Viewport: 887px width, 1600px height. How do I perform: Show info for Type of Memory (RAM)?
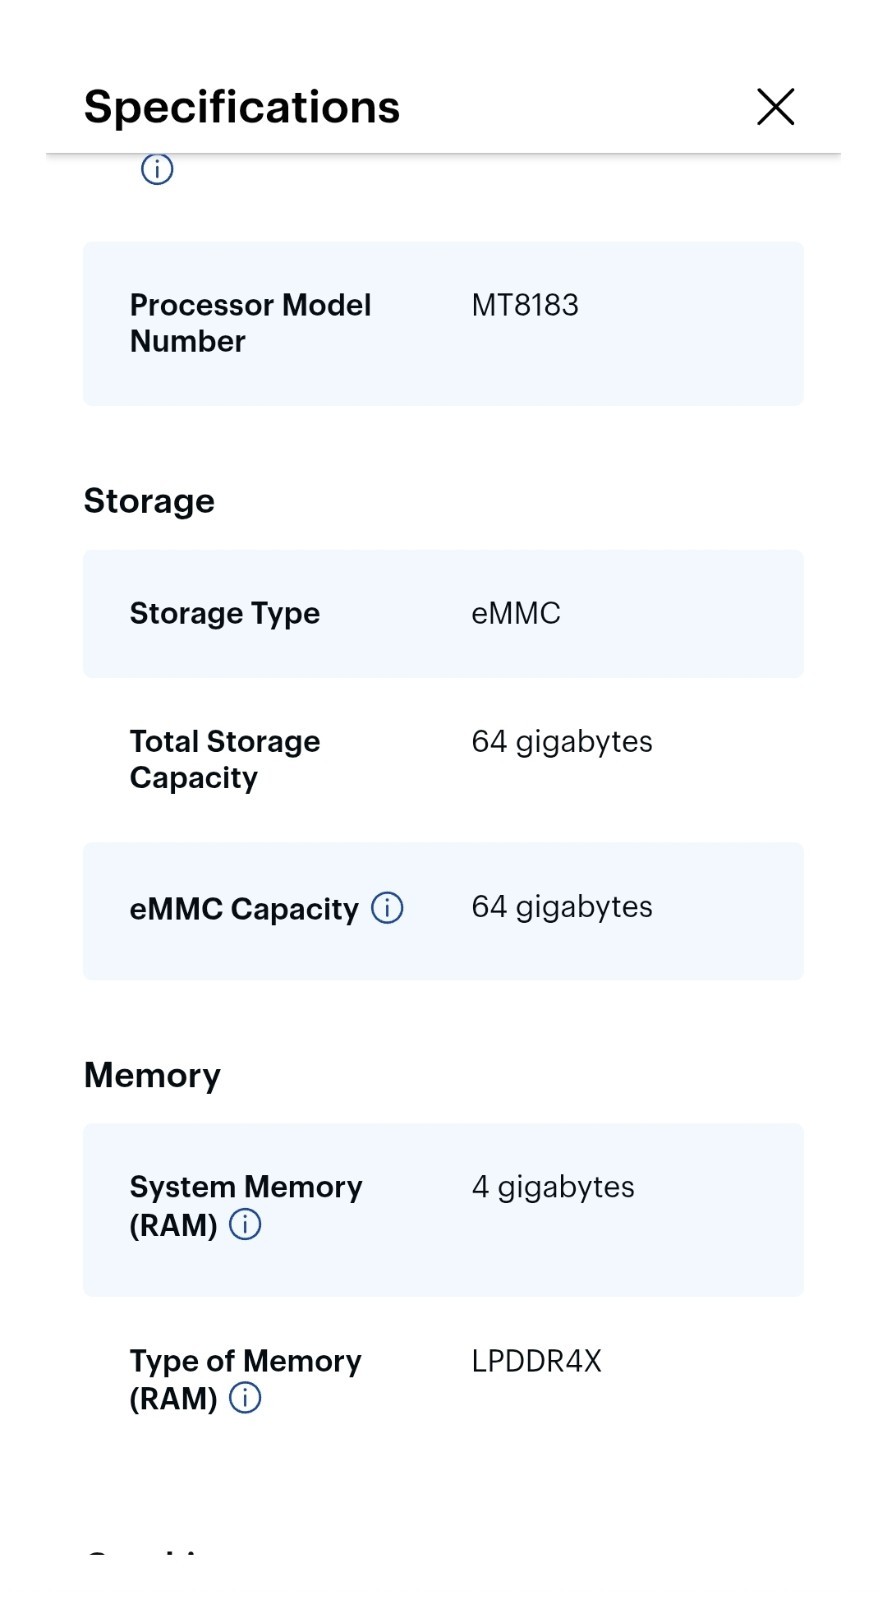245,1398
